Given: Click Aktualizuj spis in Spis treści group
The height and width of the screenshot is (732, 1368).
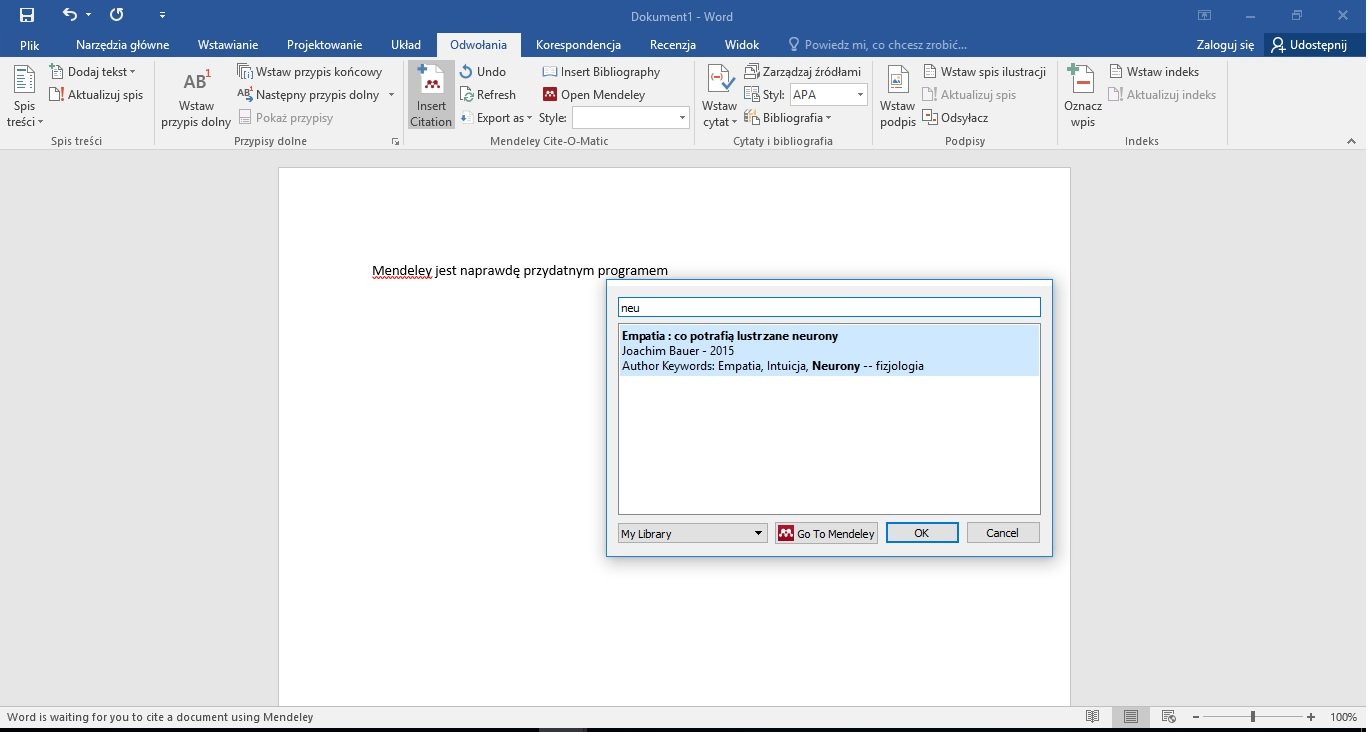Looking at the screenshot, I should pos(96,95).
